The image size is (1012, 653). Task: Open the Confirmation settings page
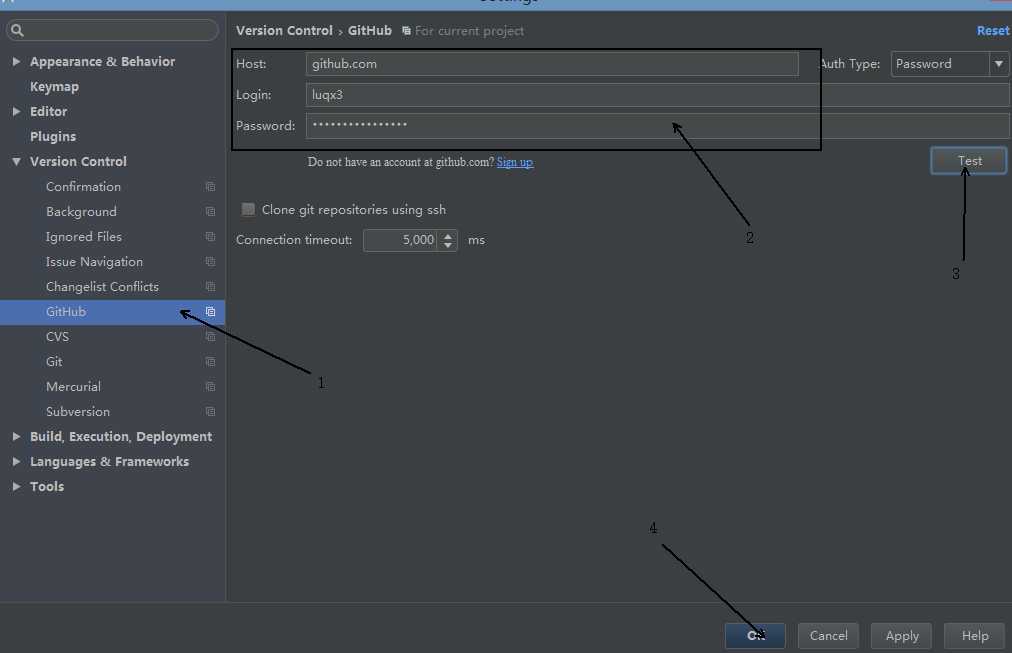83,186
